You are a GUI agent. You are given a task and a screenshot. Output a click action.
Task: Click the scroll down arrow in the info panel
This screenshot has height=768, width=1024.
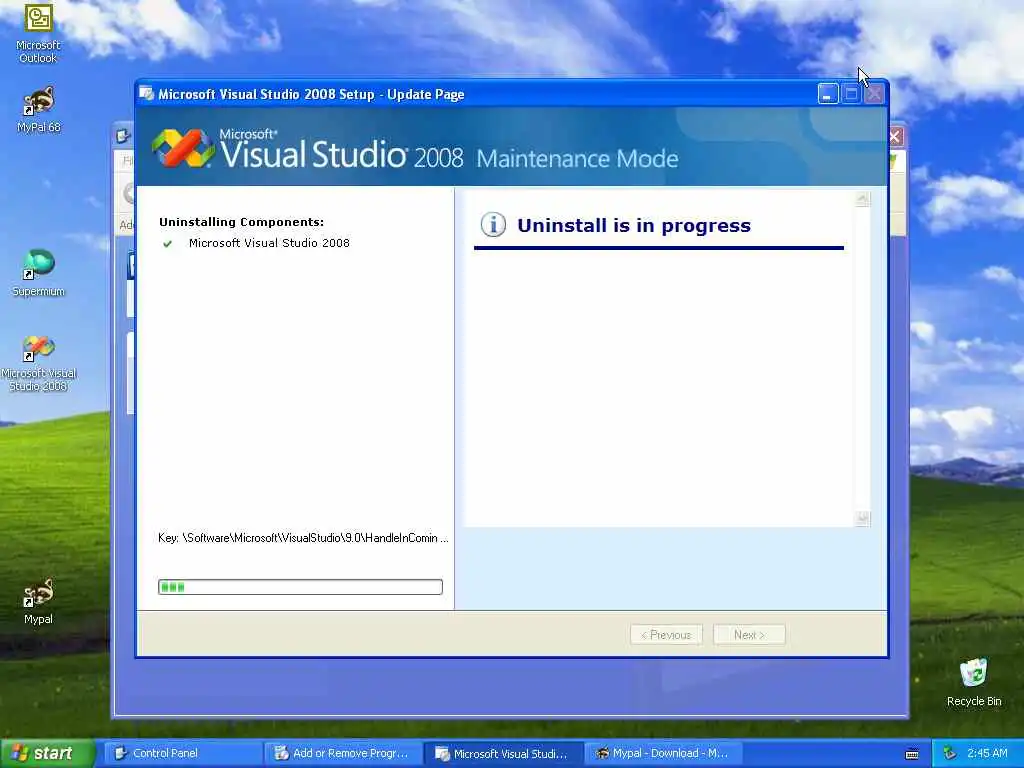(x=862, y=519)
